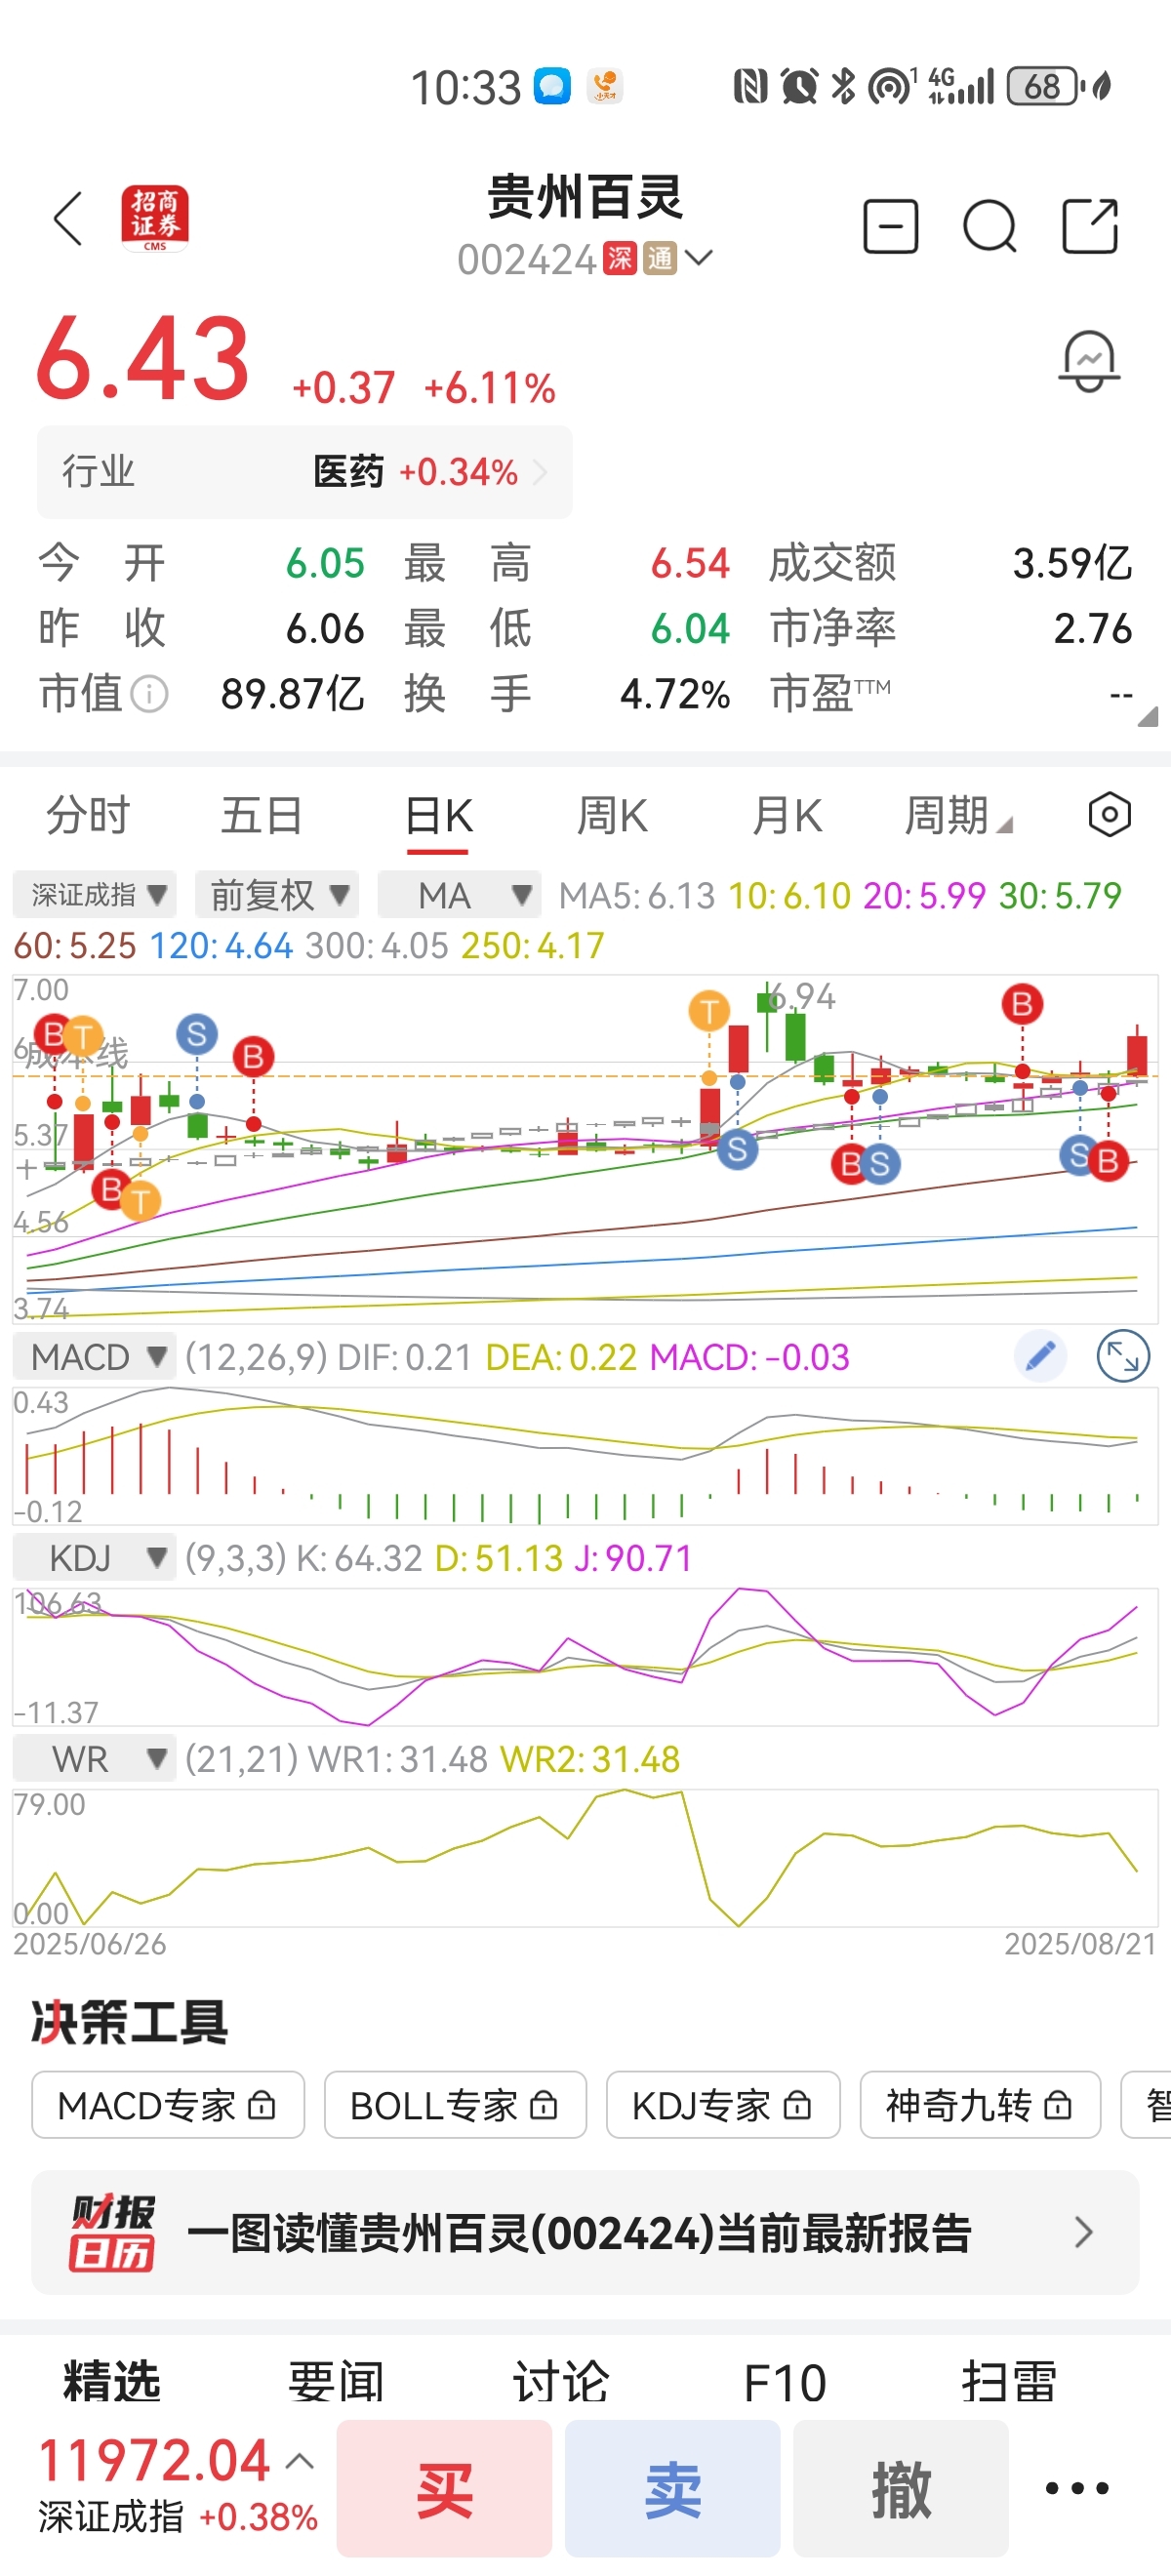Tap the 深 market badge beside 002424
The width and height of the screenshot is (1171, 2576).
click(x=620, y=259)
